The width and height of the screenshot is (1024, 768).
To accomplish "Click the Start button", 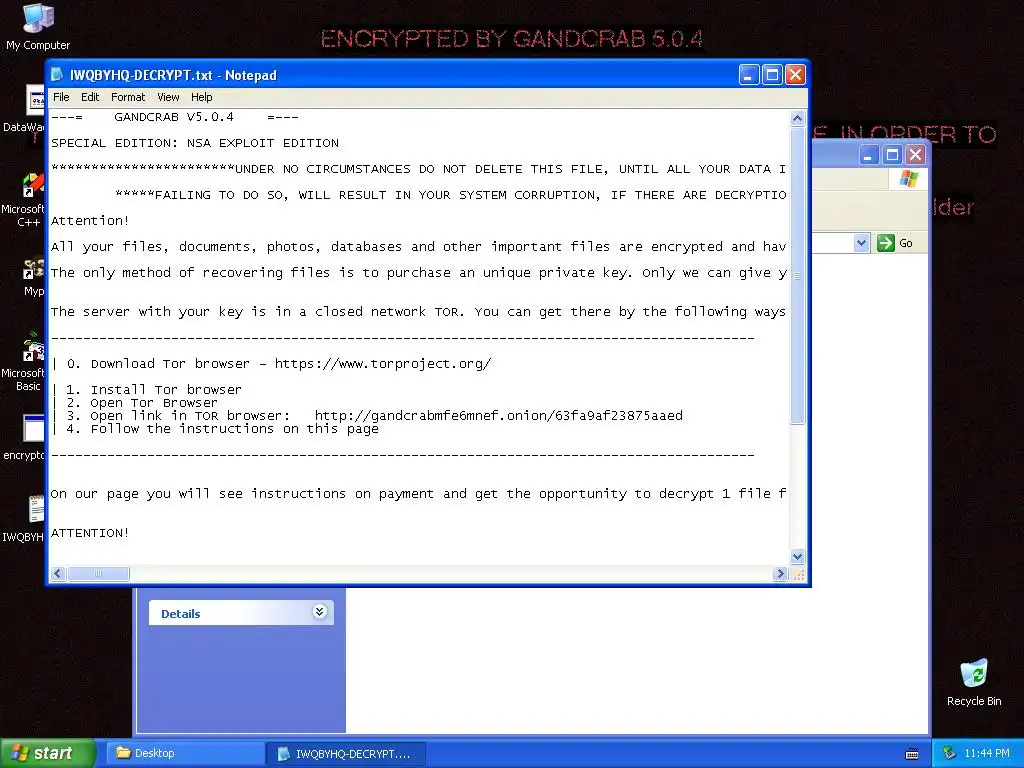I will 48,753.
